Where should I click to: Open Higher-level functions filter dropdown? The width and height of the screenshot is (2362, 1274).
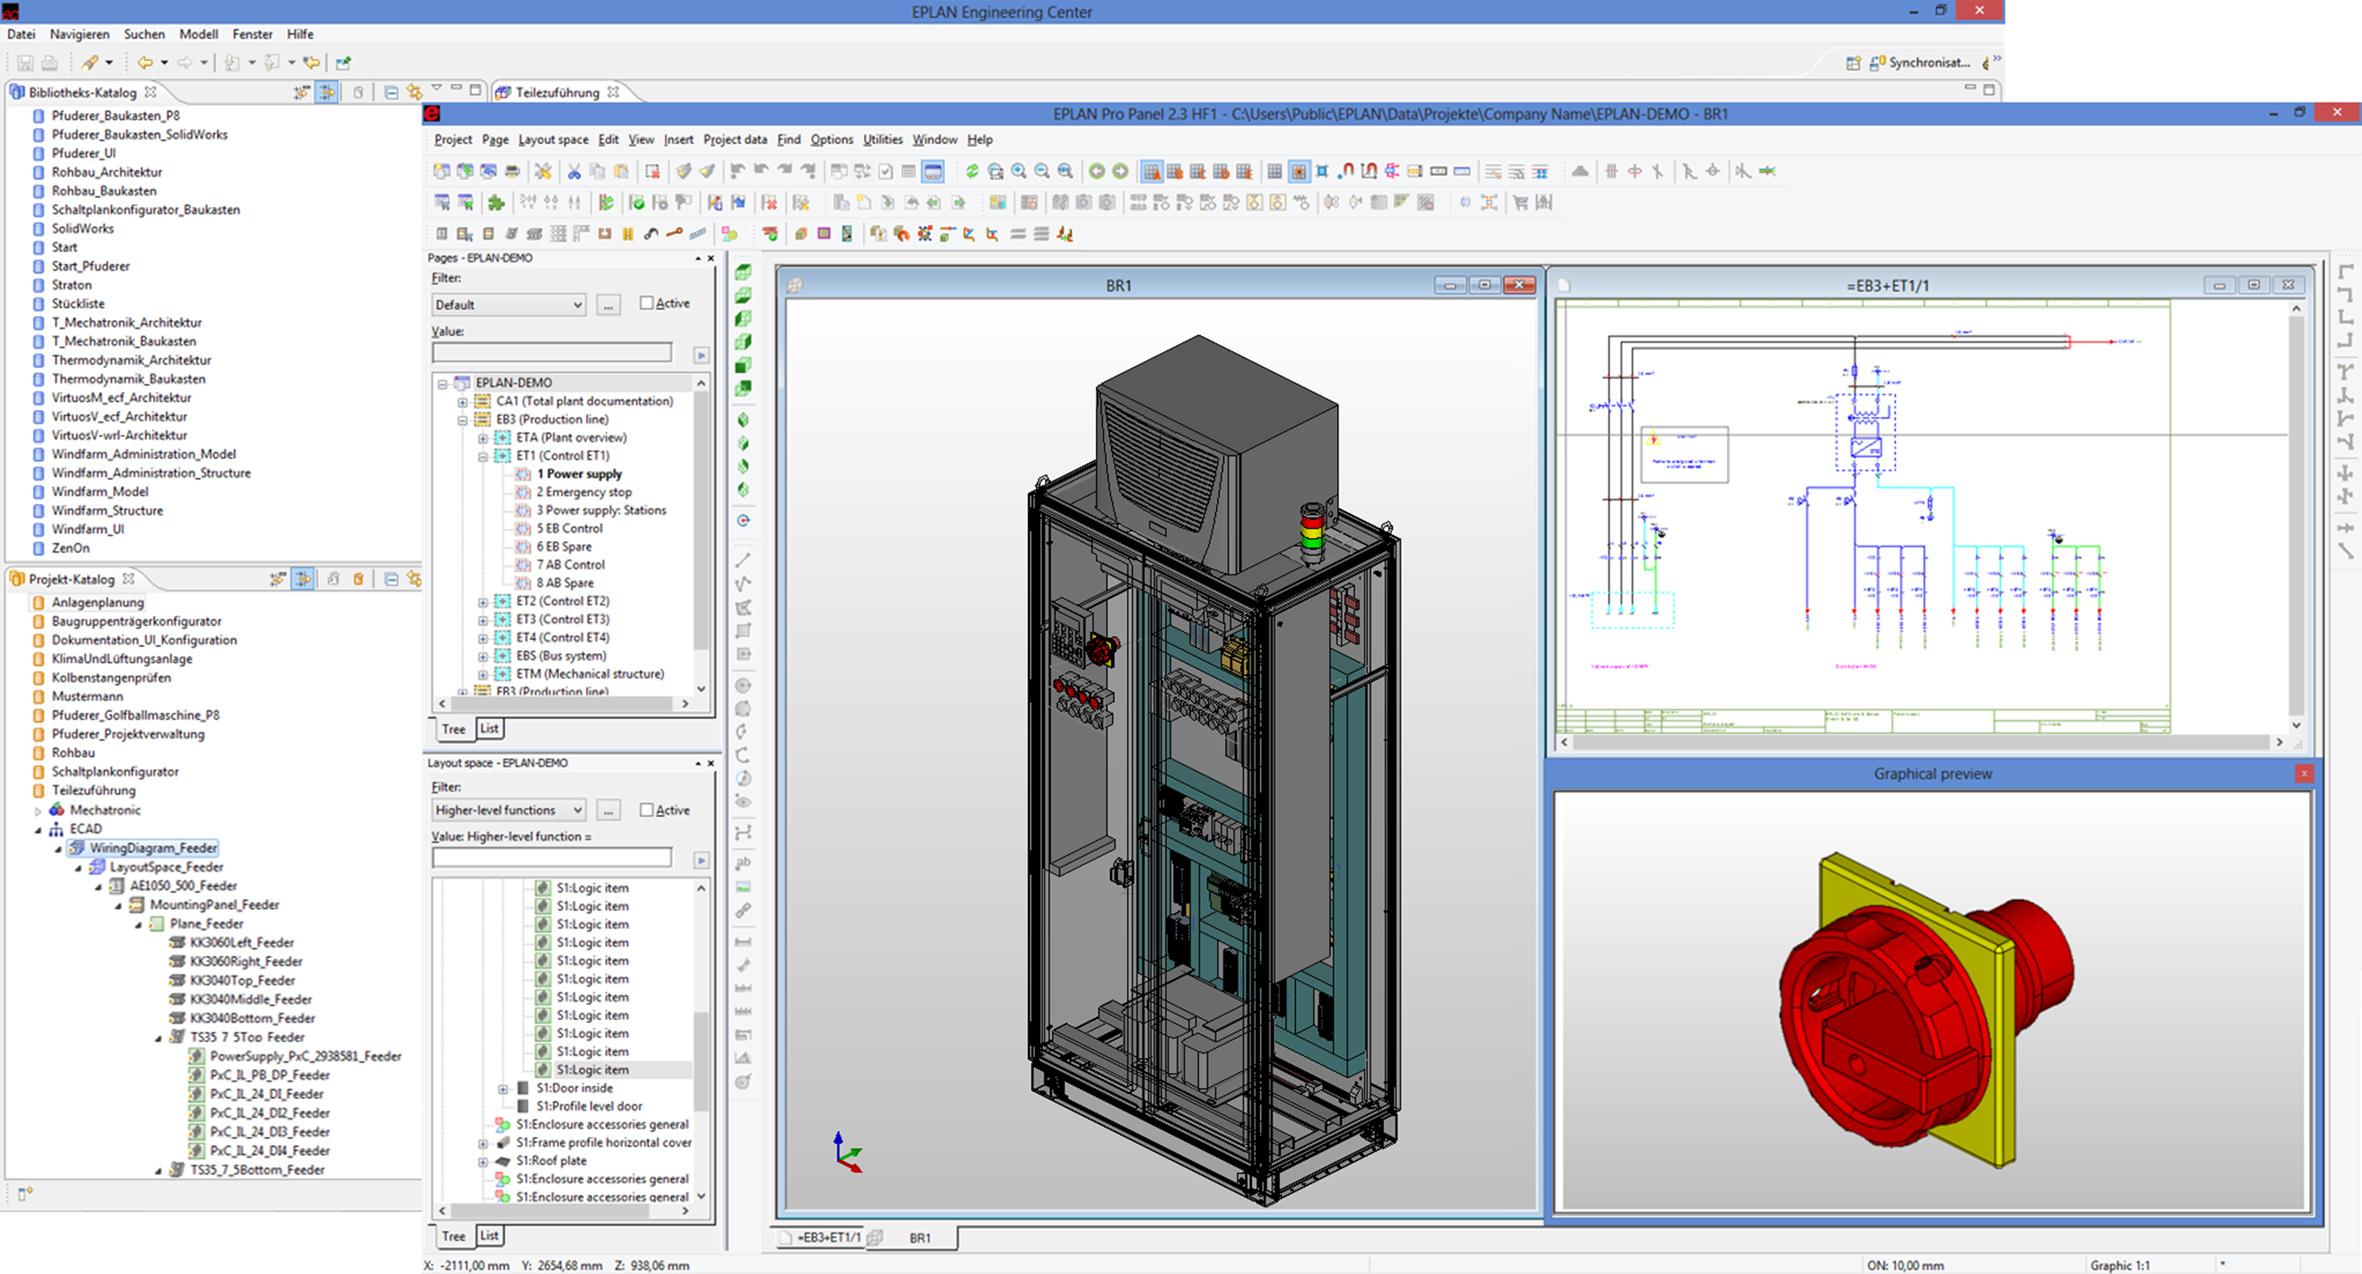coord(509,810)
